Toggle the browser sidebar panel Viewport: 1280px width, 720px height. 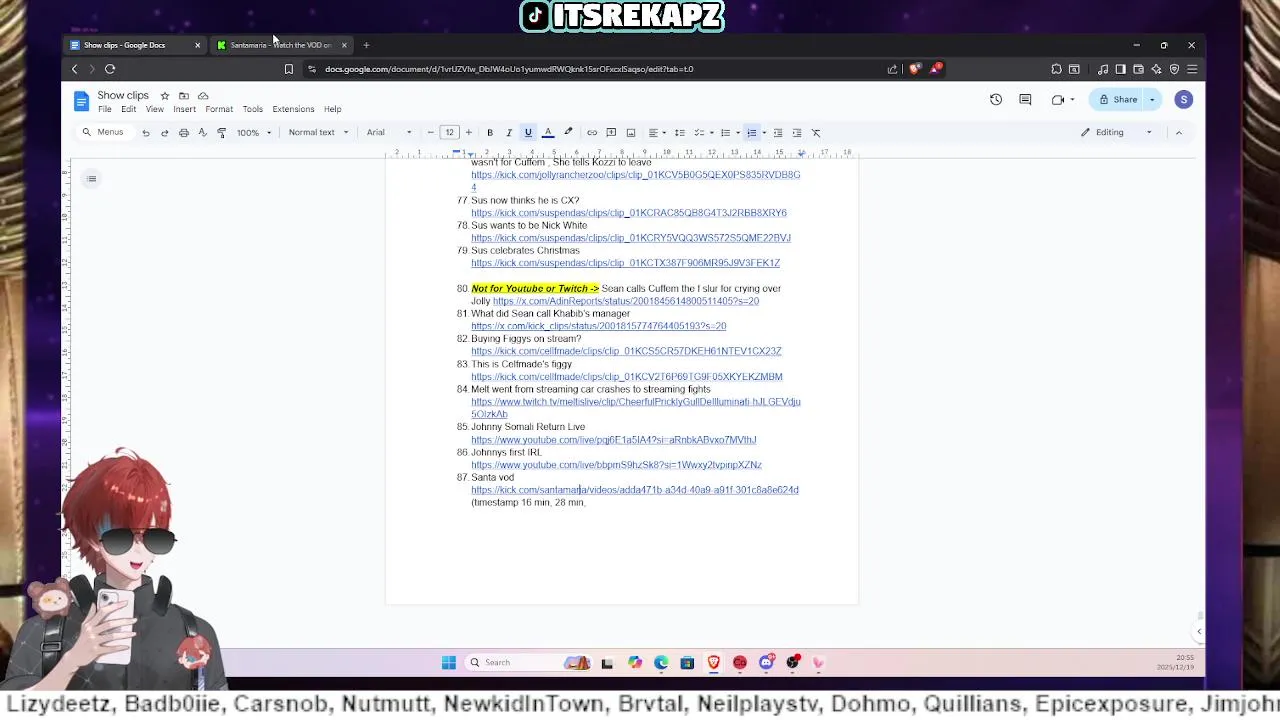tap(1120, 69)
